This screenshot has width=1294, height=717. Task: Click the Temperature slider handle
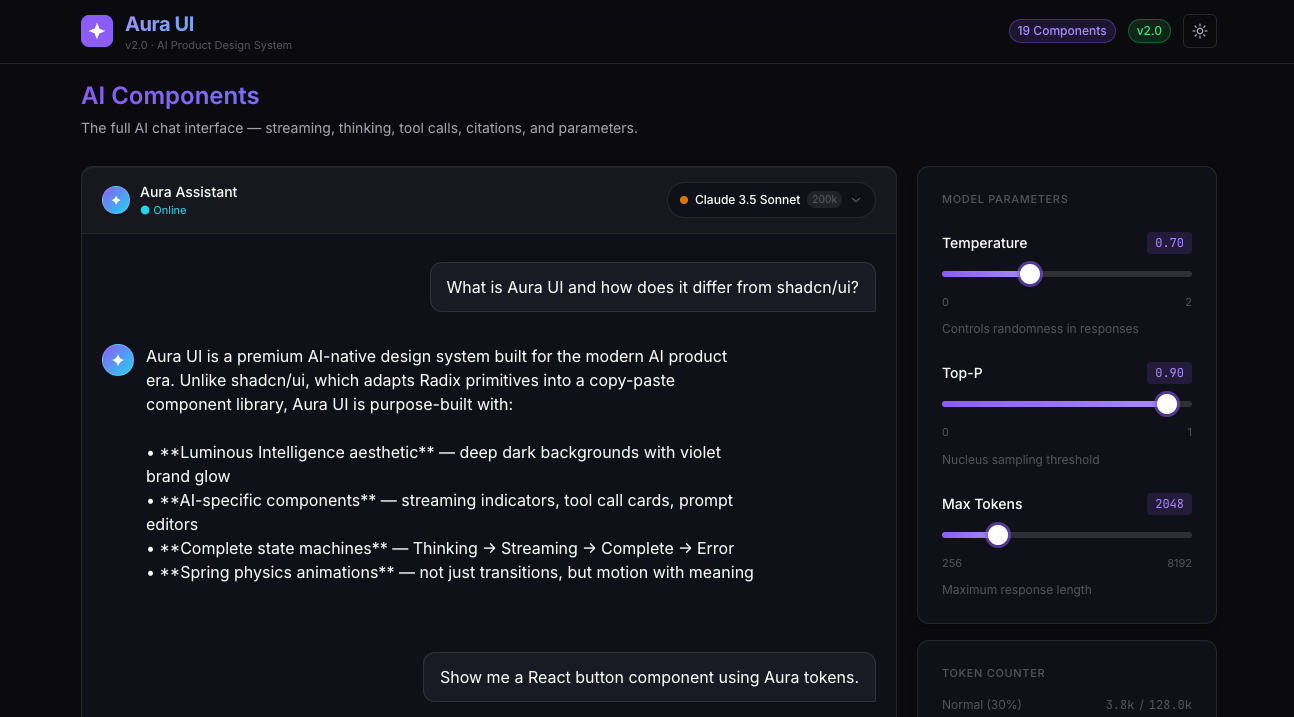(1030, 274)
